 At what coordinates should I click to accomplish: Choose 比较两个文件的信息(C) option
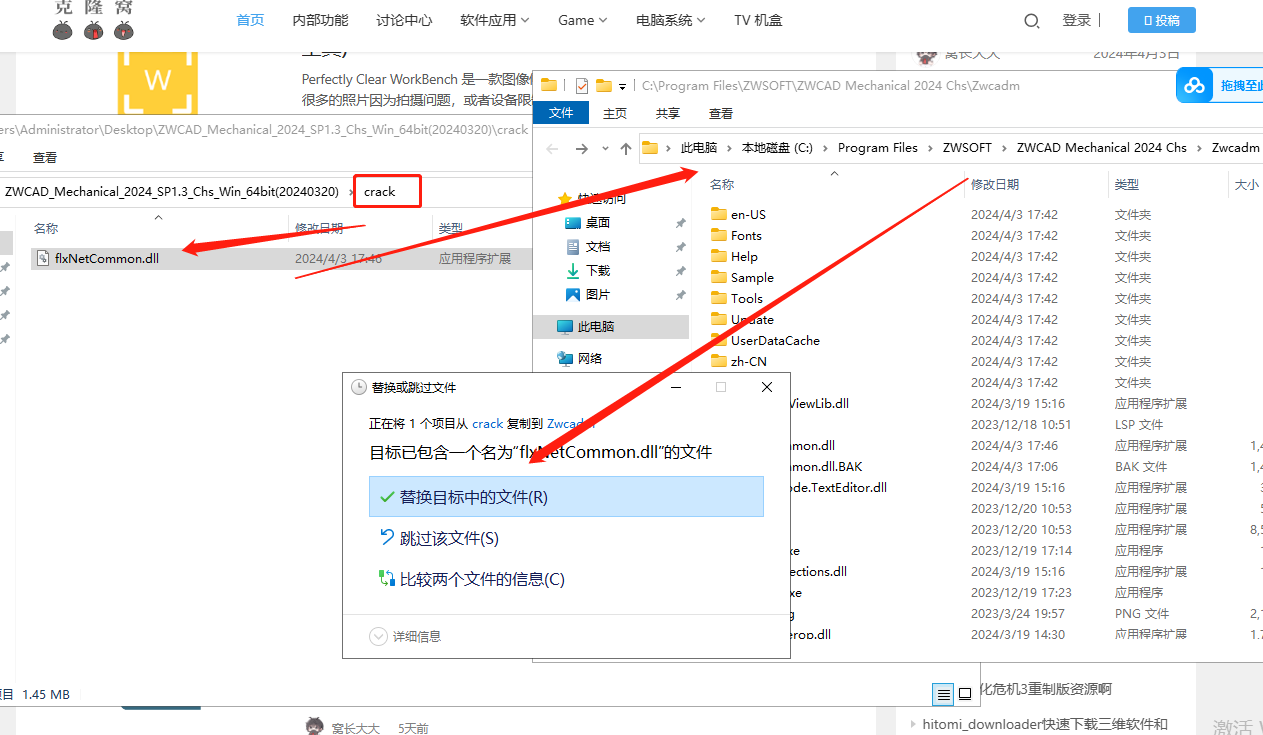(x=566, y=579)
